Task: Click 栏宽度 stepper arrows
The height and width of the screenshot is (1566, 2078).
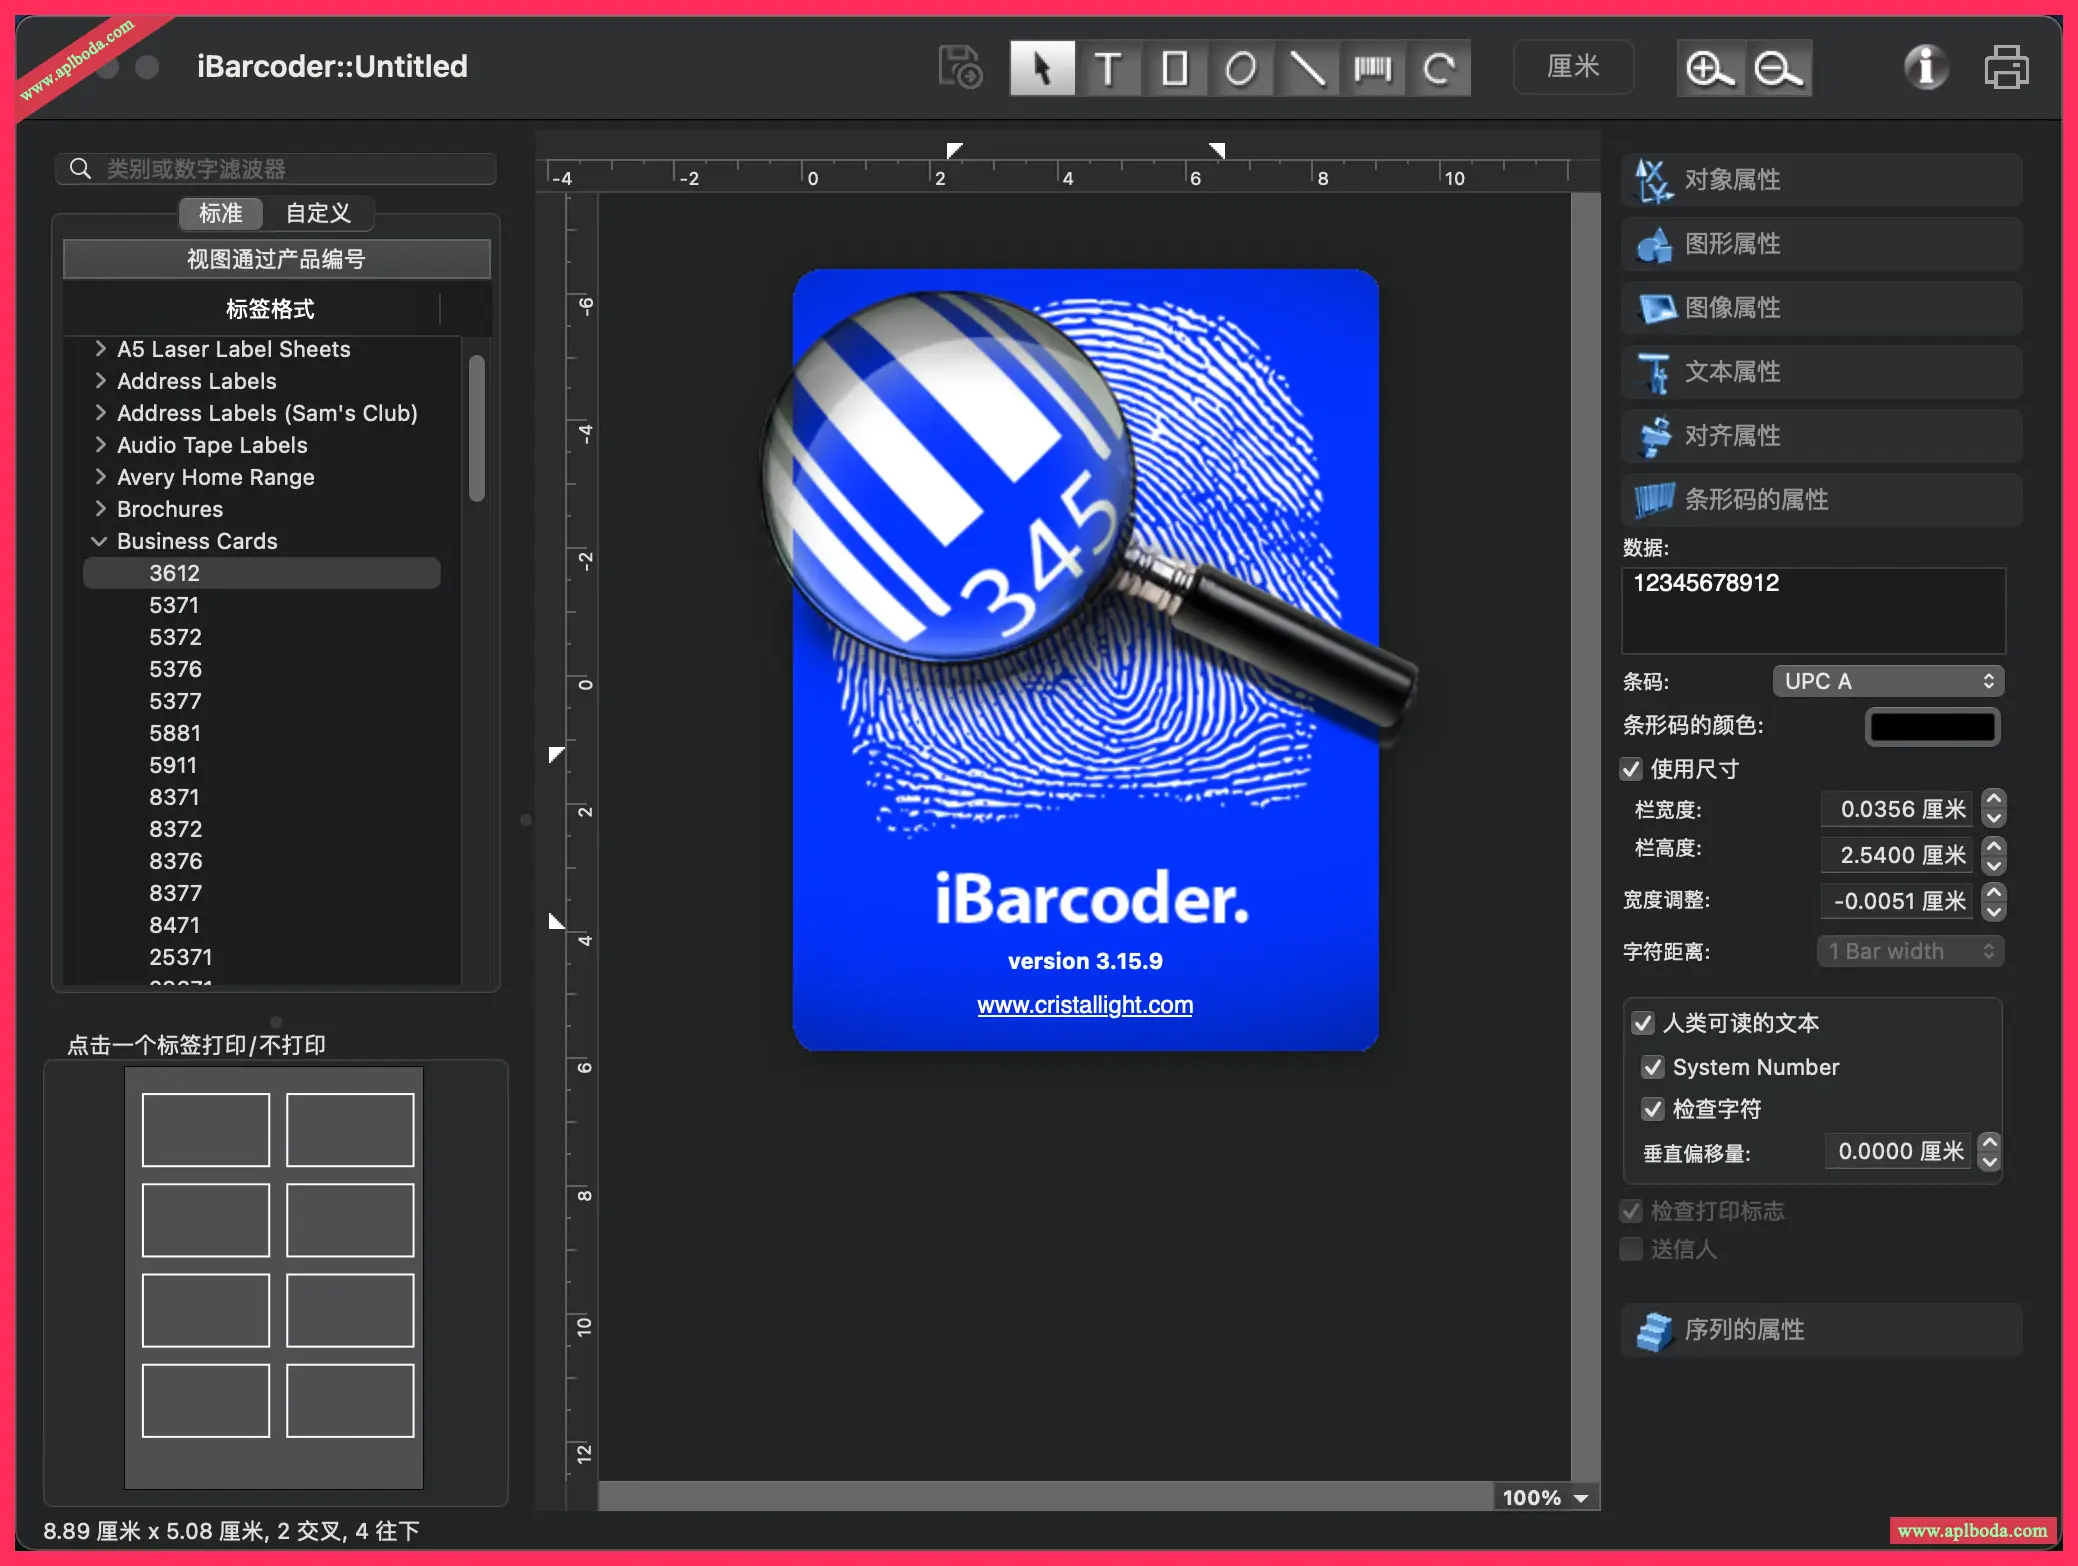Action: coord(1994,808)
